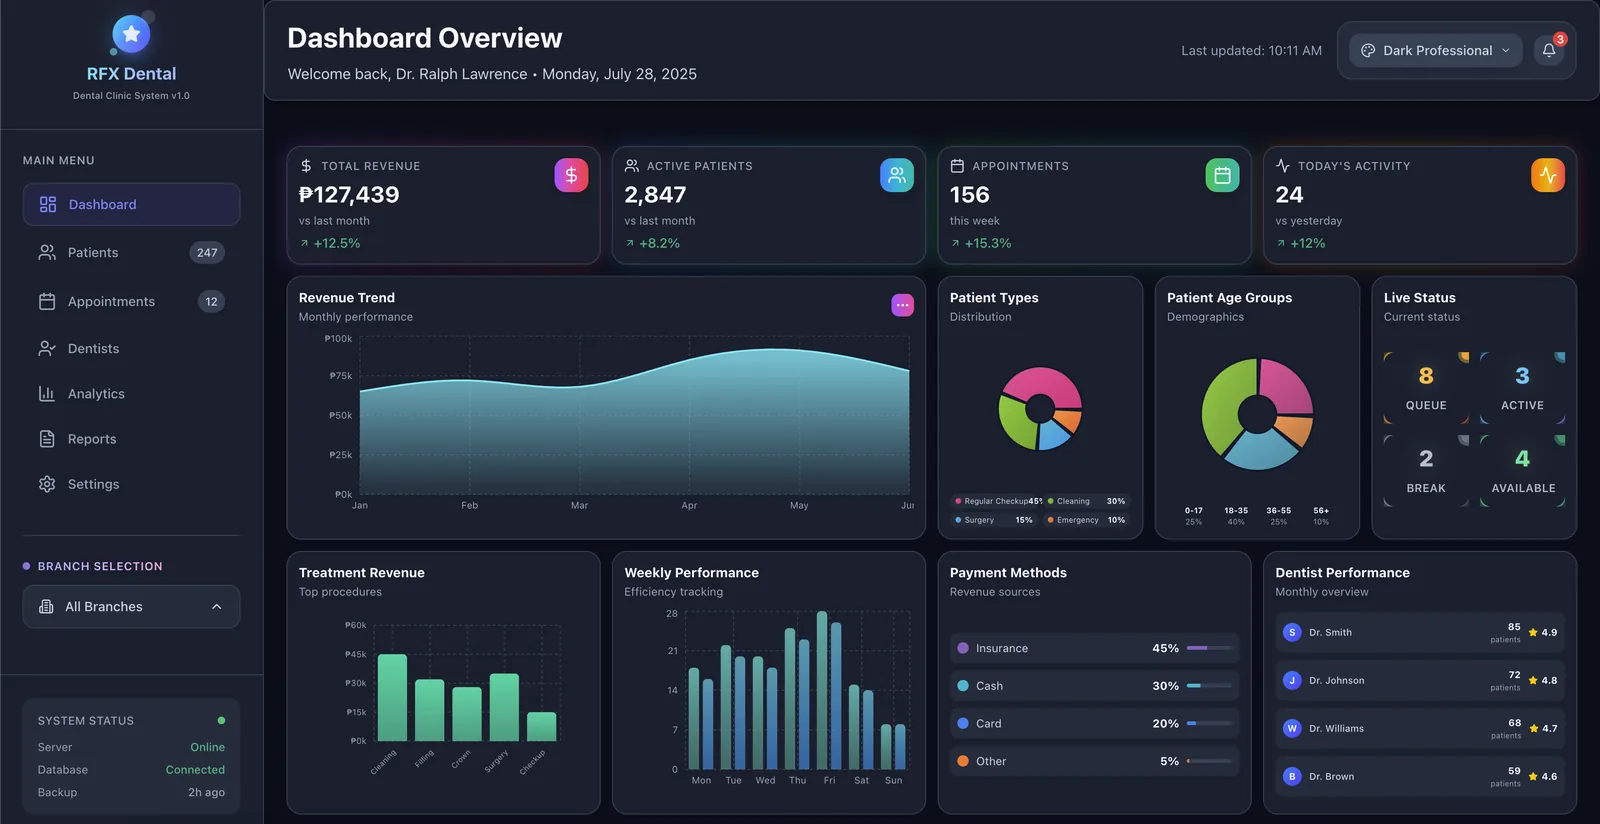Navigate to Analytics menu item
1600x824 pixels.
point(131,394)
